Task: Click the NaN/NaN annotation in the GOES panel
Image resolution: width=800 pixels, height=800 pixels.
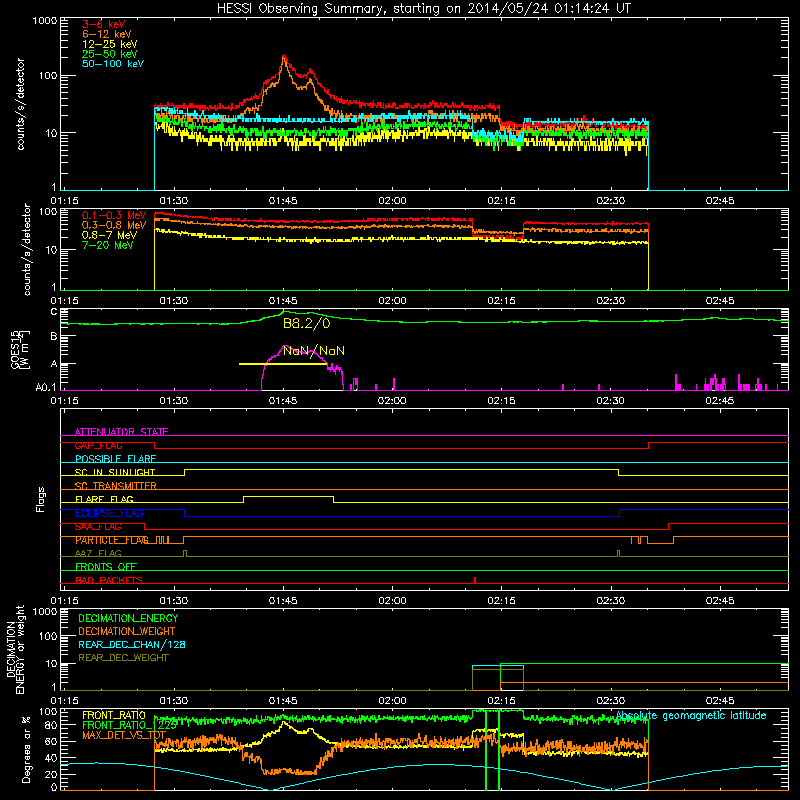Action: pos(314,351)
